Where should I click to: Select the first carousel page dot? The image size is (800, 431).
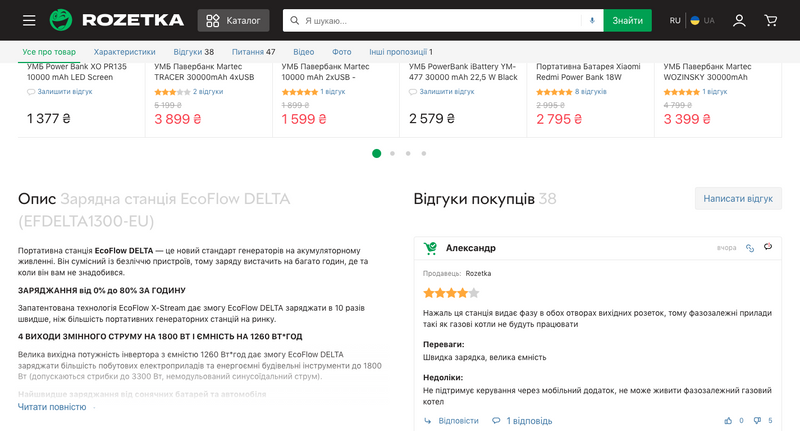click(x=377, y=154)
